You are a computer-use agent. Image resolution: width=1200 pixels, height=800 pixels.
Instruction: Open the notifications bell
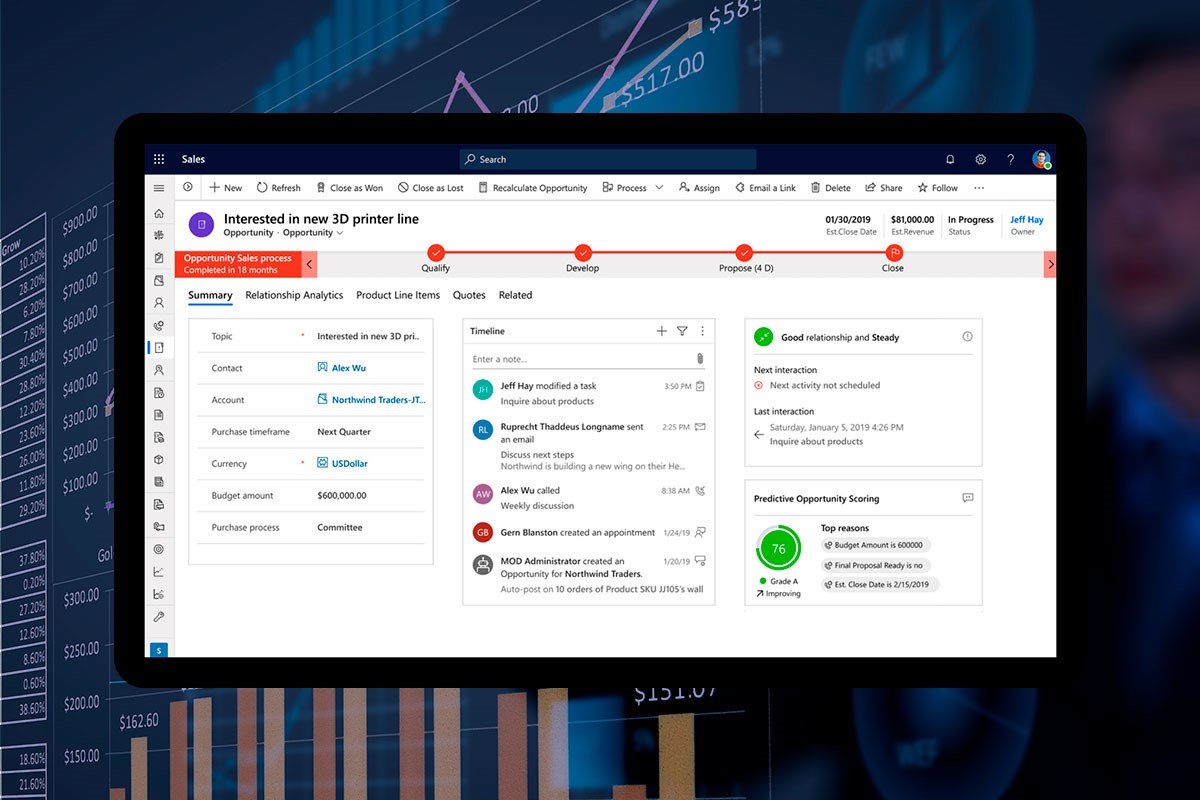[x=950, y=159]
